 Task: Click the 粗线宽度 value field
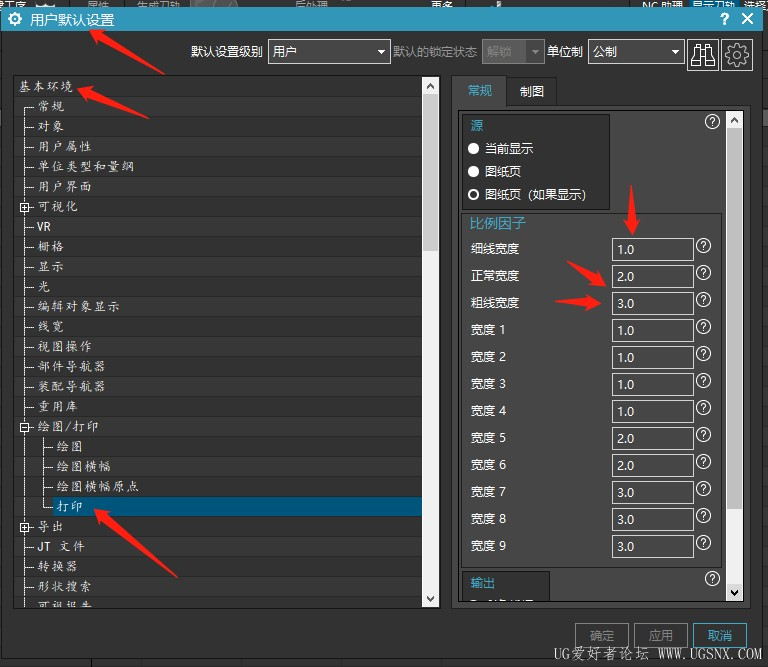point(652,303)
